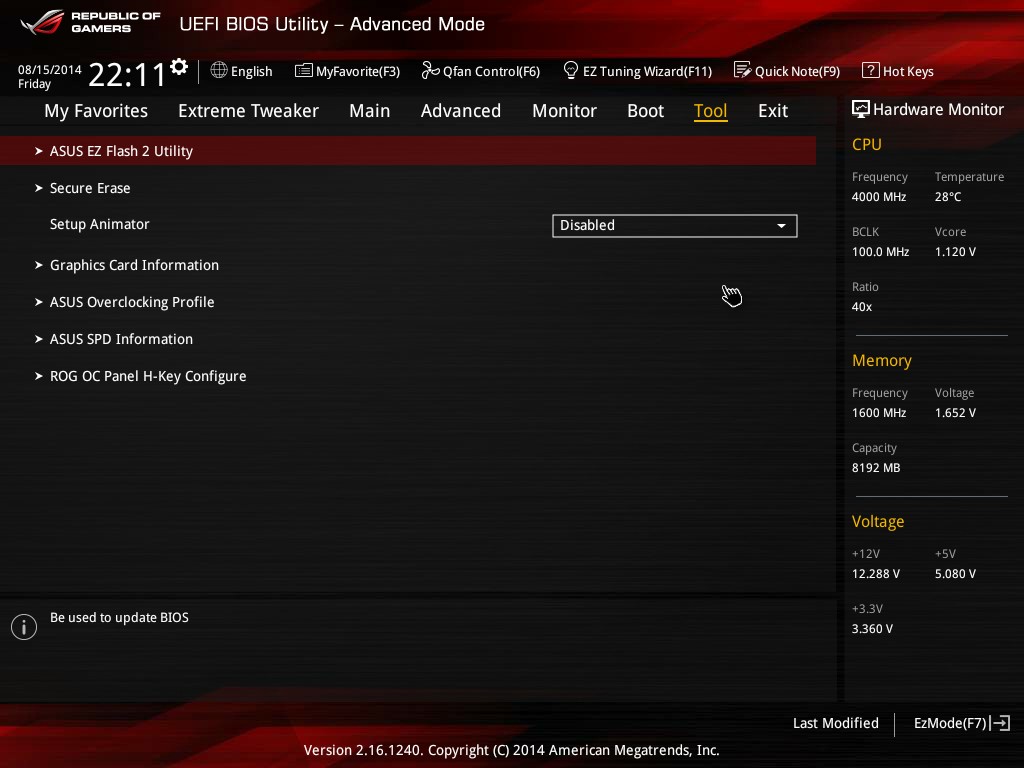1024x768 pixels.
Task: Click the Vcore value 1.120 V
Action: (x=955, y=251)
